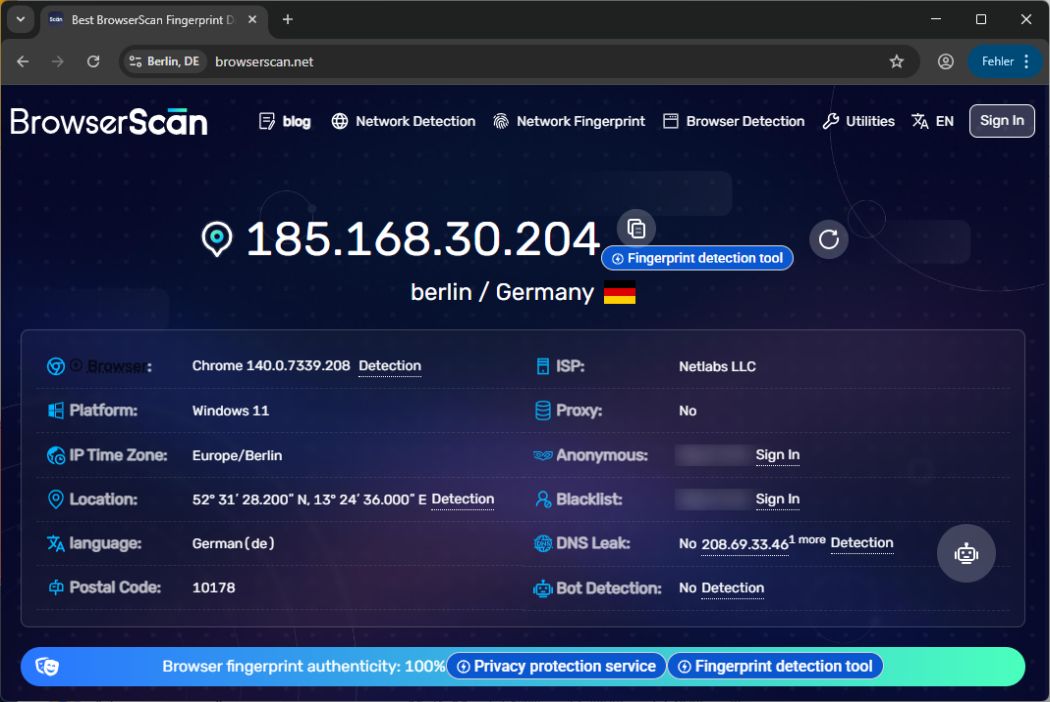The width and height of the screenshot is (1050, 702).
Task: Click the Bot Detection robot icon
Action: click(x=542, y=588)
